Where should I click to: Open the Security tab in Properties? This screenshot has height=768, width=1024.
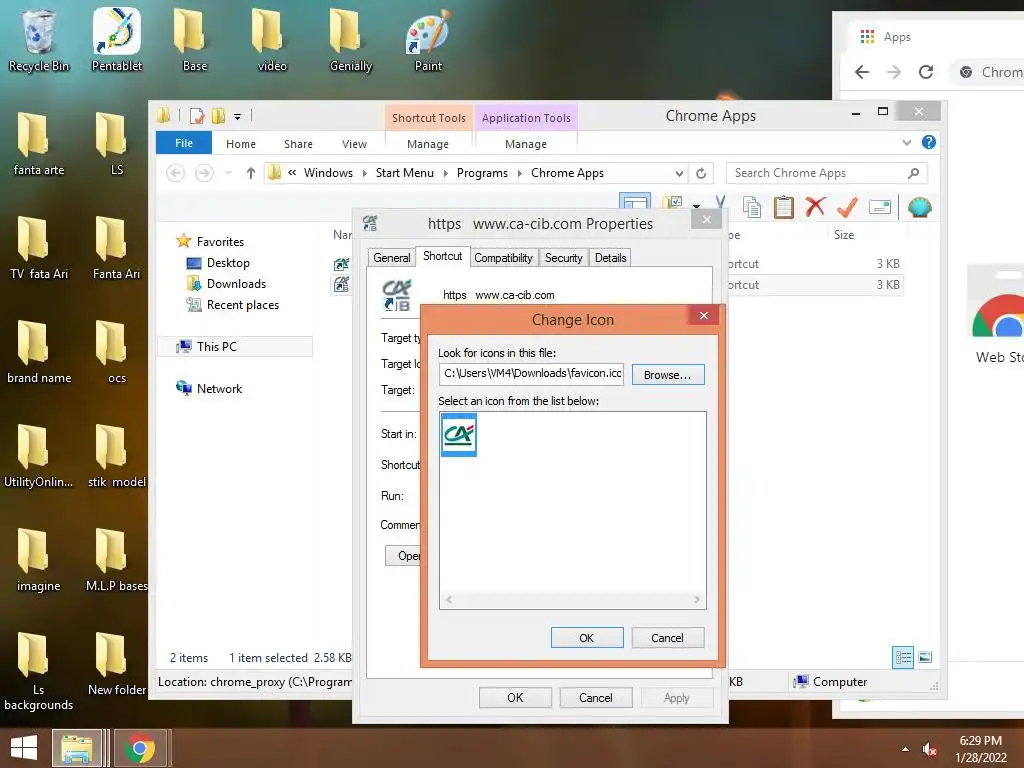coord(564,258)
